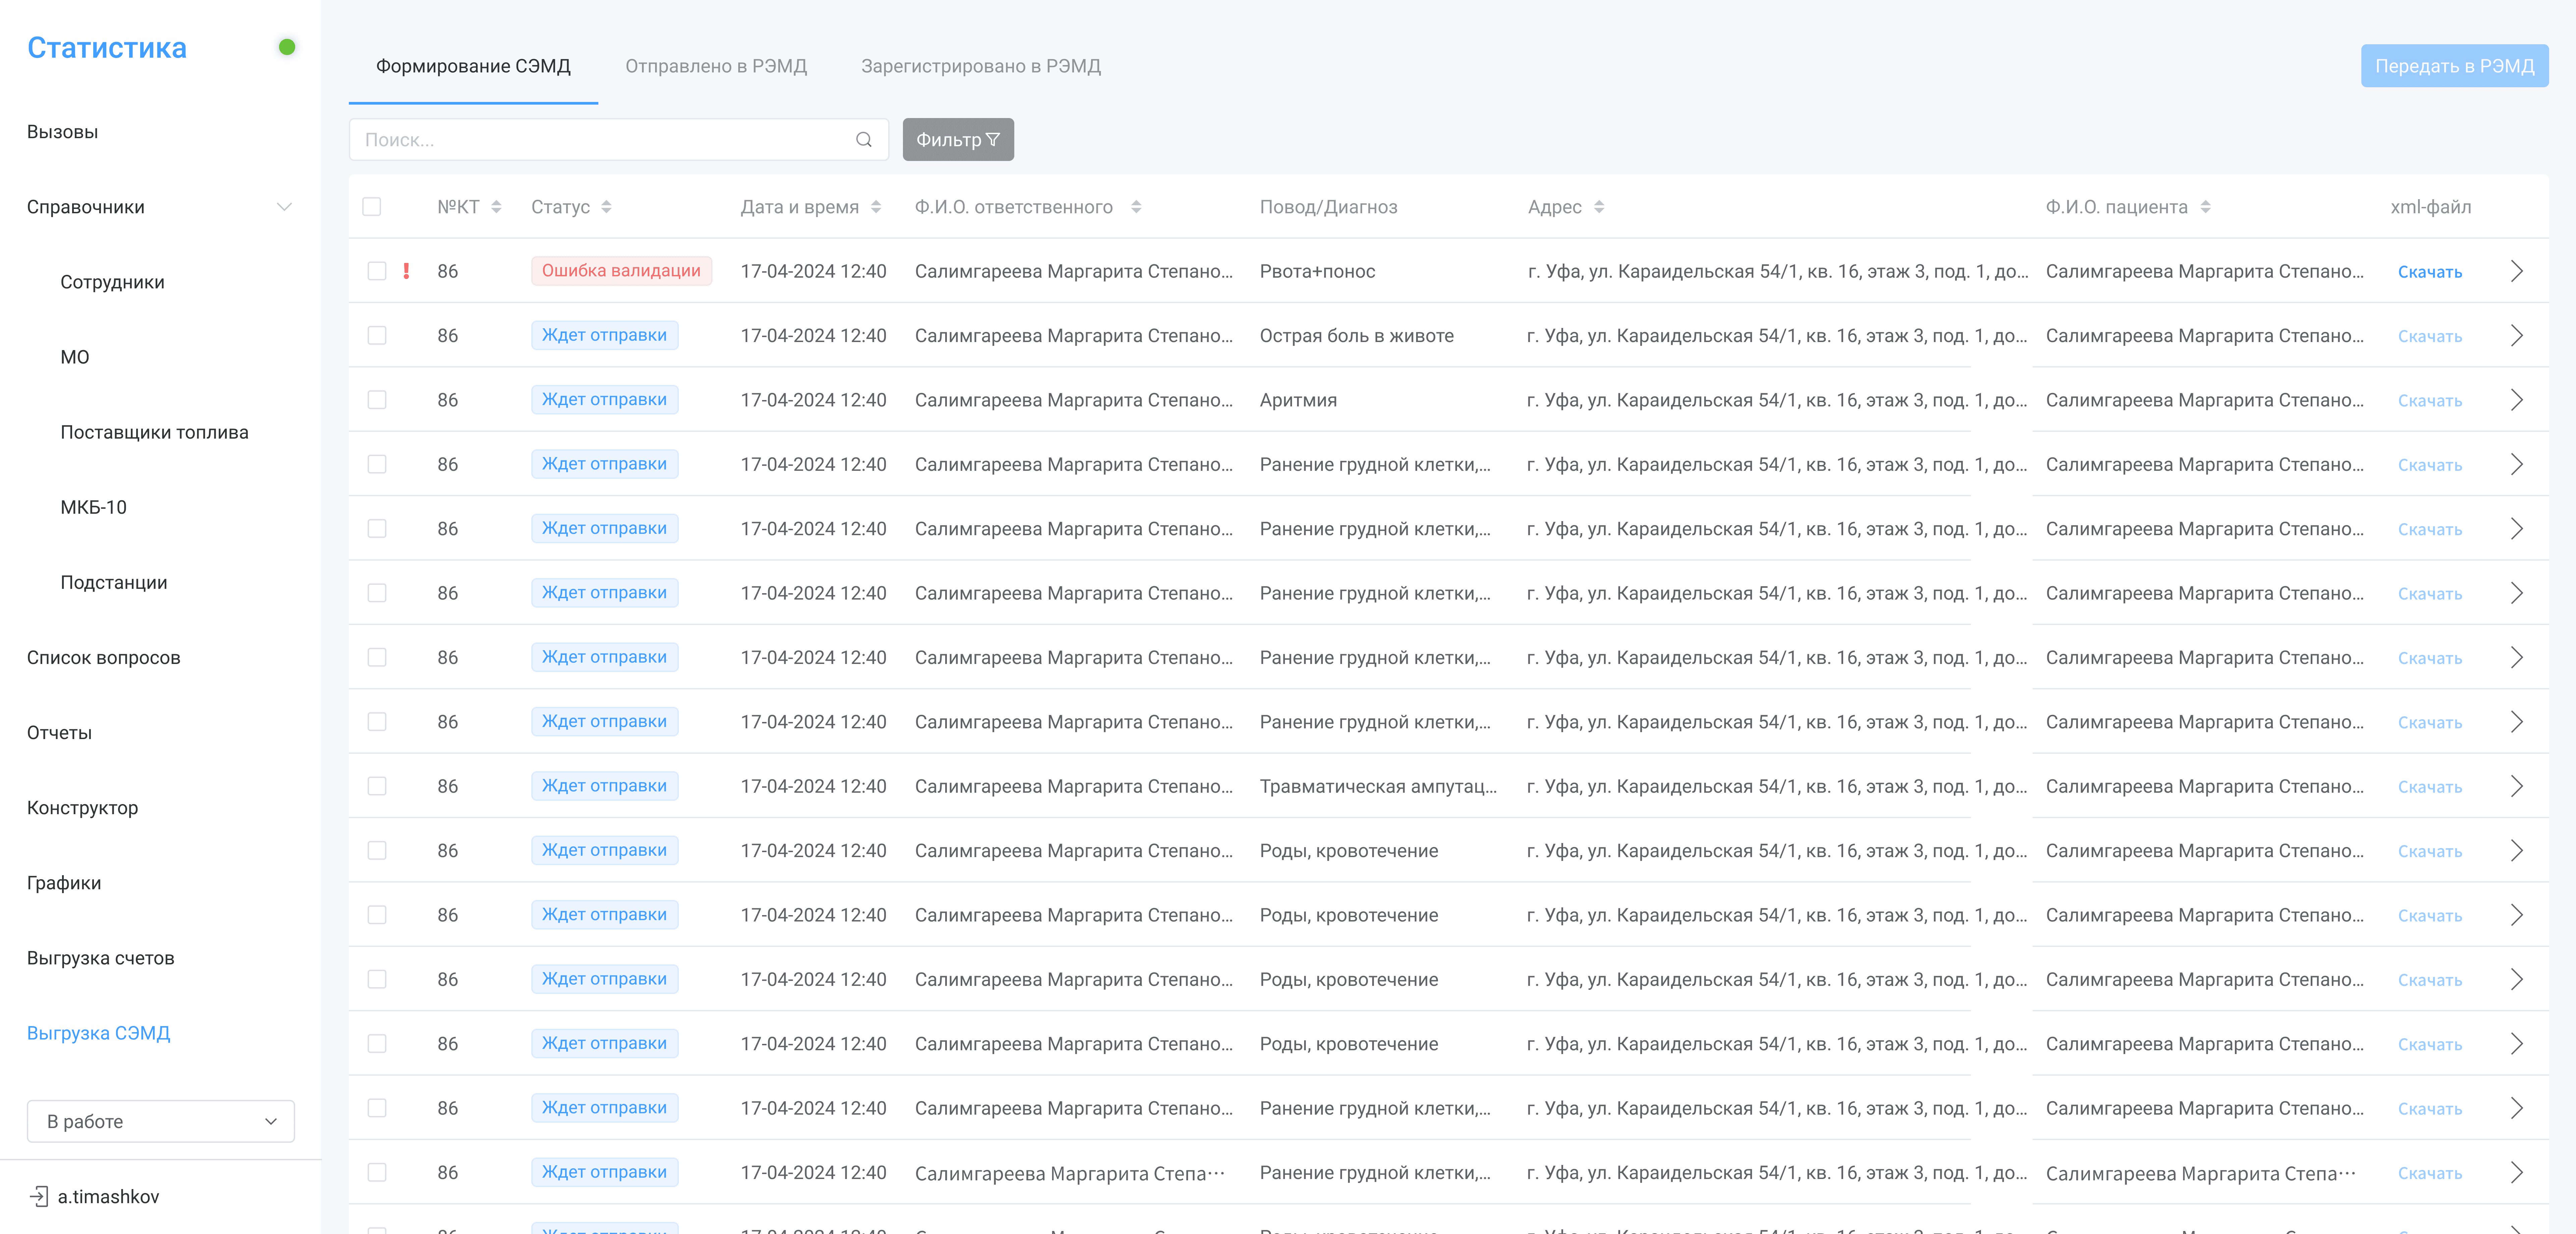Open row details arrow for Аритмия row
The height and width of the screenshot is (1234, 2576).
(2516, 400)
